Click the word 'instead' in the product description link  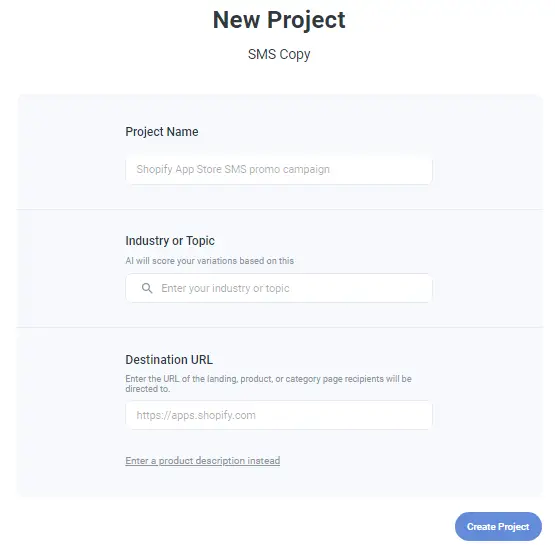click(264, 461)
